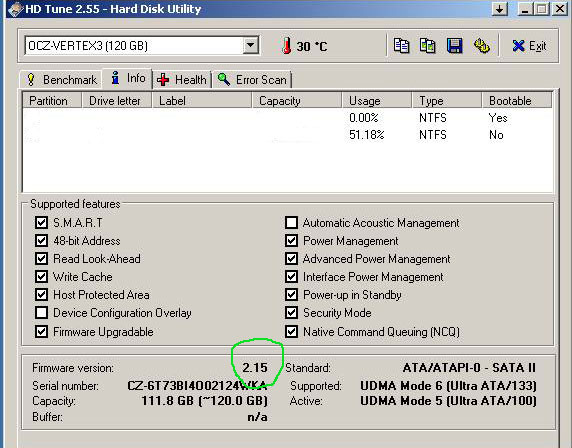Toggle the Read Look-Ahead checkbox
This screenshot has height=448, width=572.
(41, 259)
